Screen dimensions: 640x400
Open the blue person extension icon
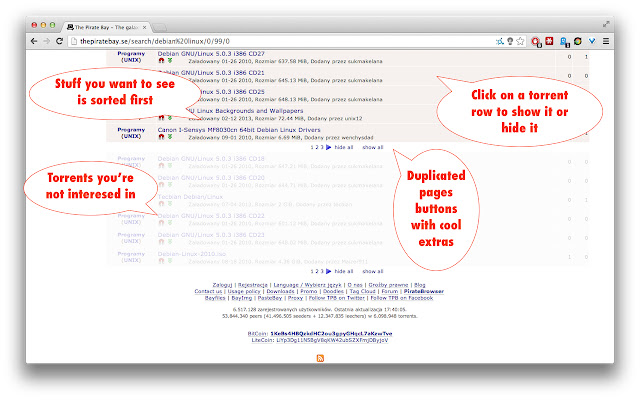pyautogui.click(x=564, y=41)
